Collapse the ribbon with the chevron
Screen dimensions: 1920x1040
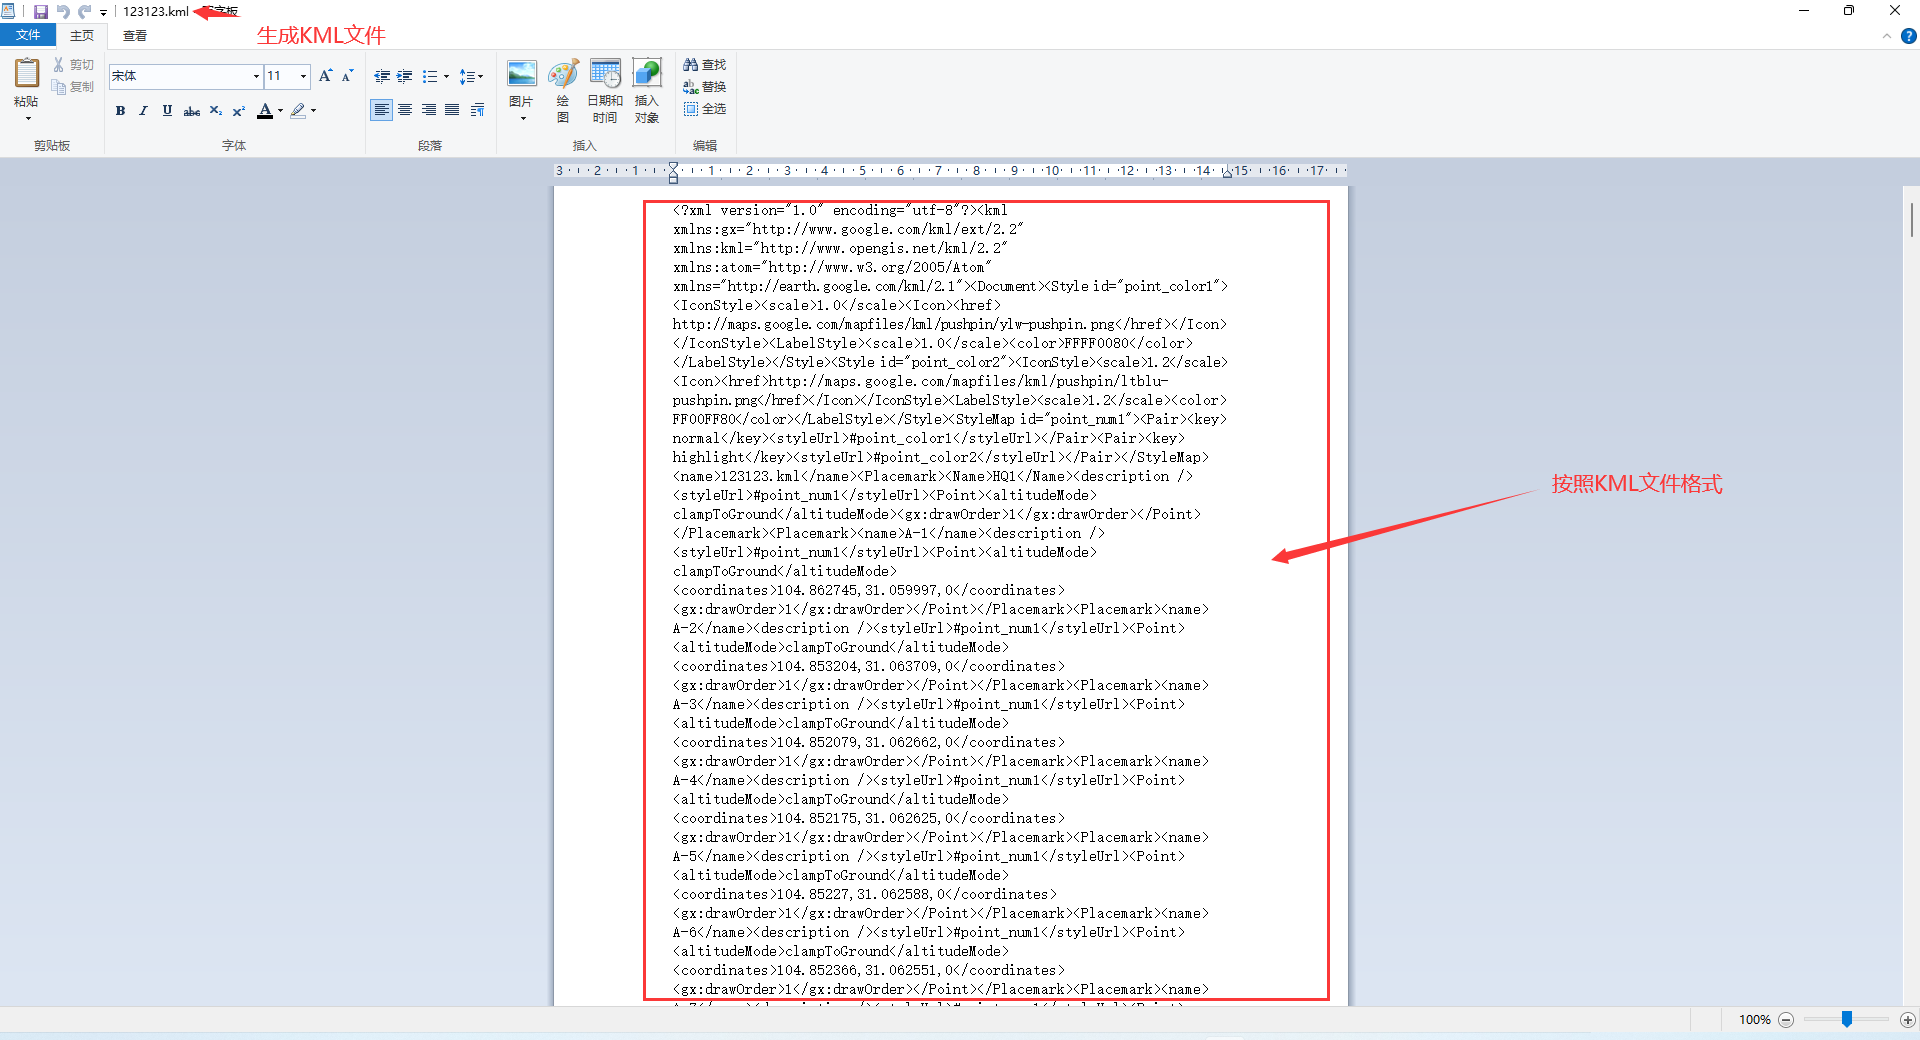[1887, 36]
